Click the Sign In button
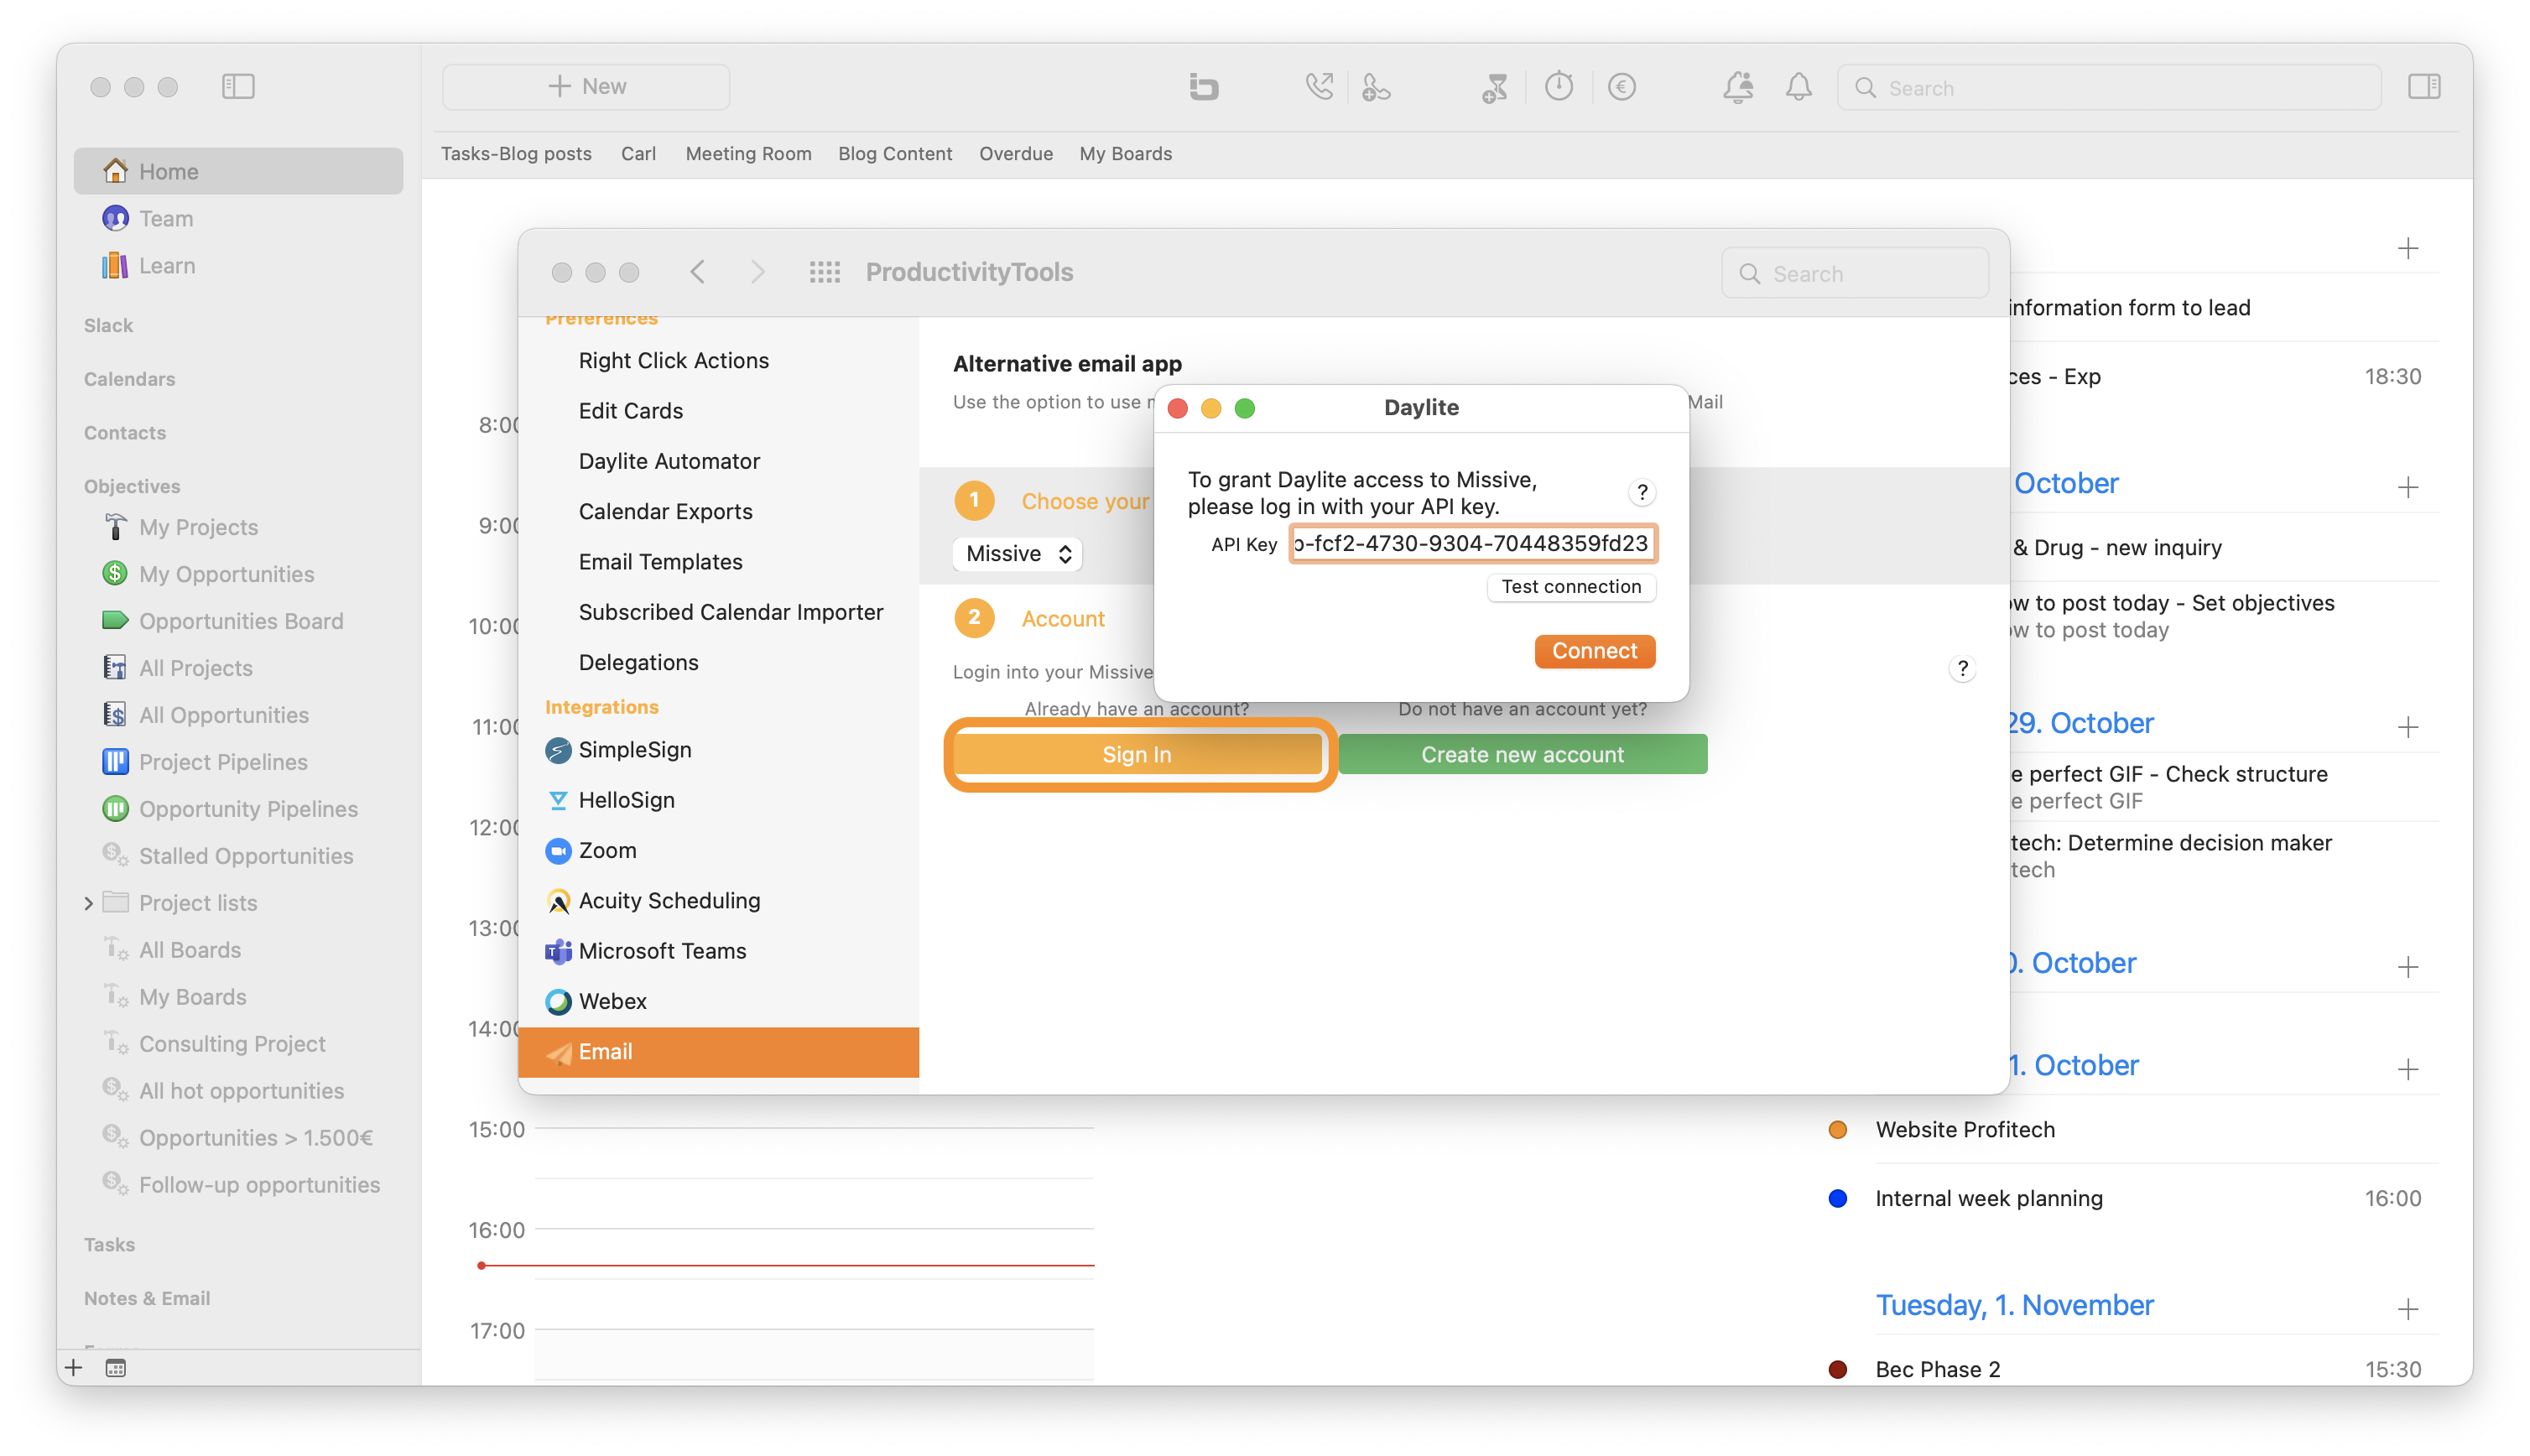 pyautogui.click(x=1136, y=754)
